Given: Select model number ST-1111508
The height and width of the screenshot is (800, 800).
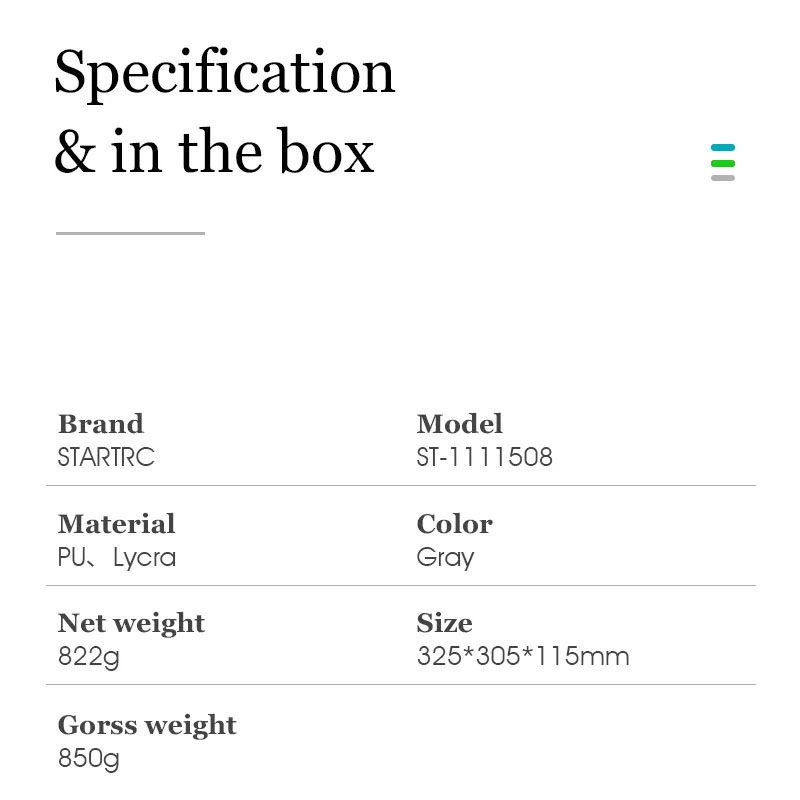Looking at the screenshot, I should [484, 457].
